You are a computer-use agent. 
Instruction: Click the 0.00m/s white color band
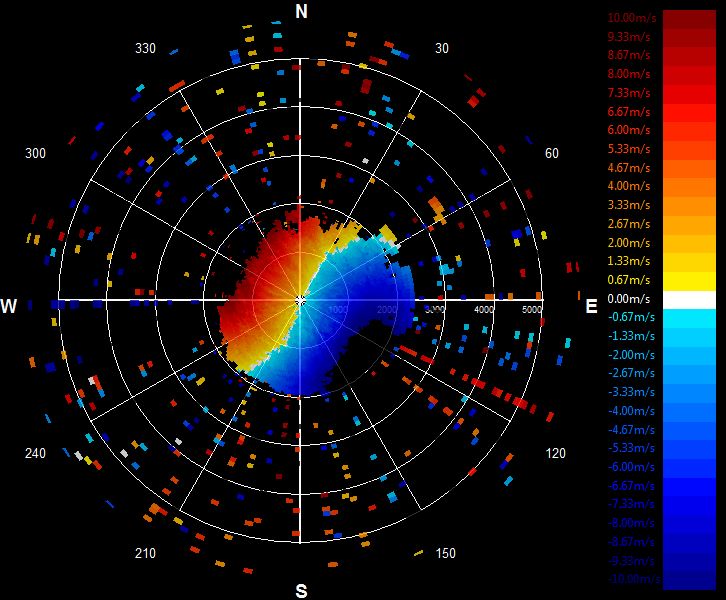[689, 300]
